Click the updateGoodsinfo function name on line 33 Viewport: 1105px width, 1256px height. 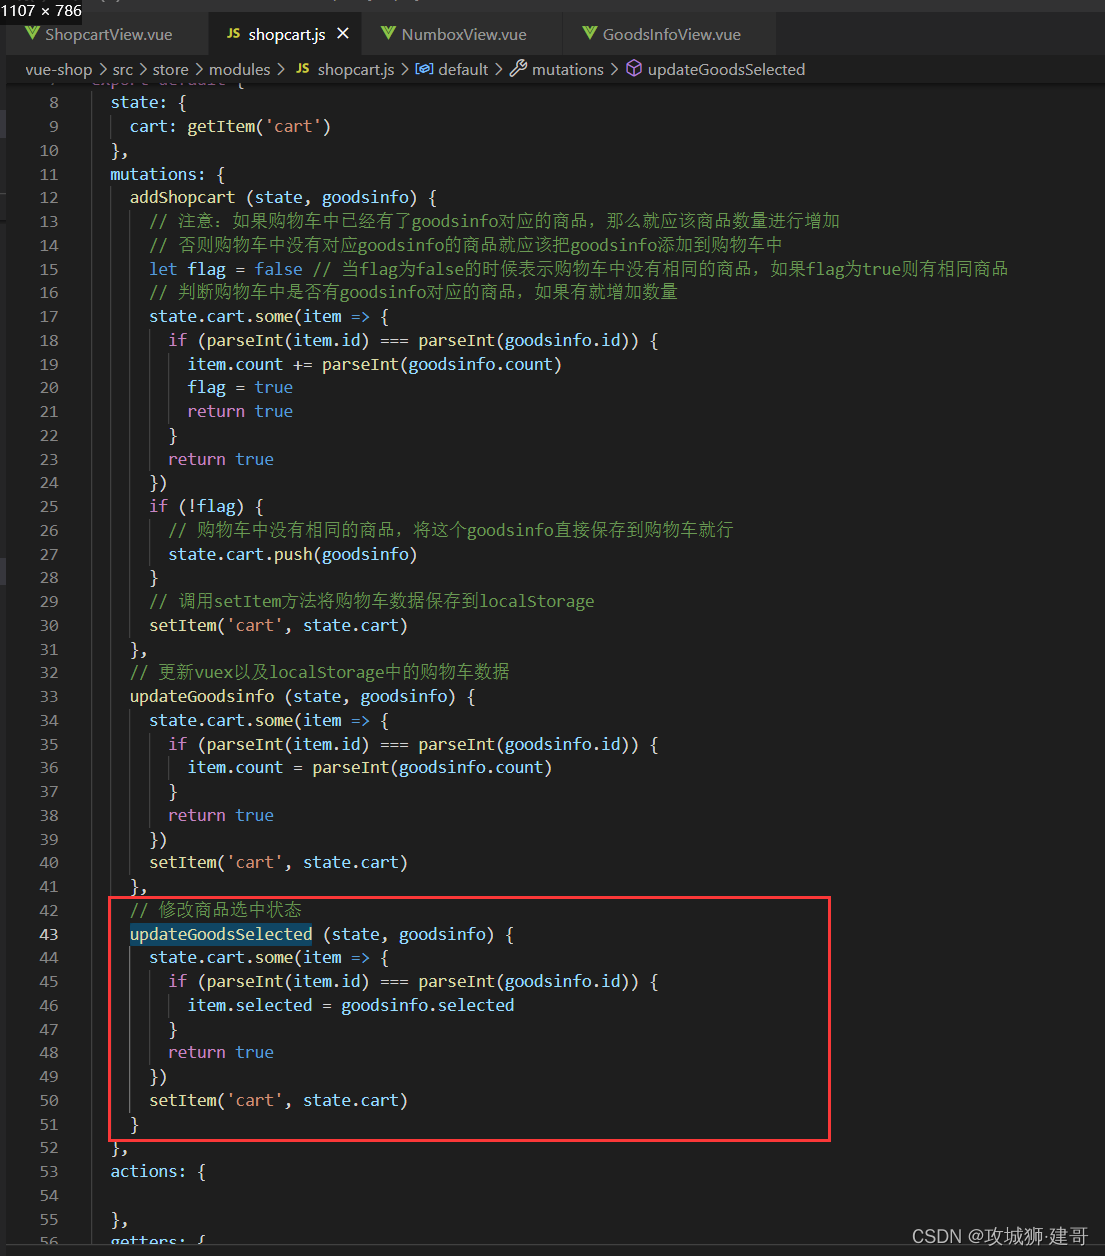tap(202, 696)
